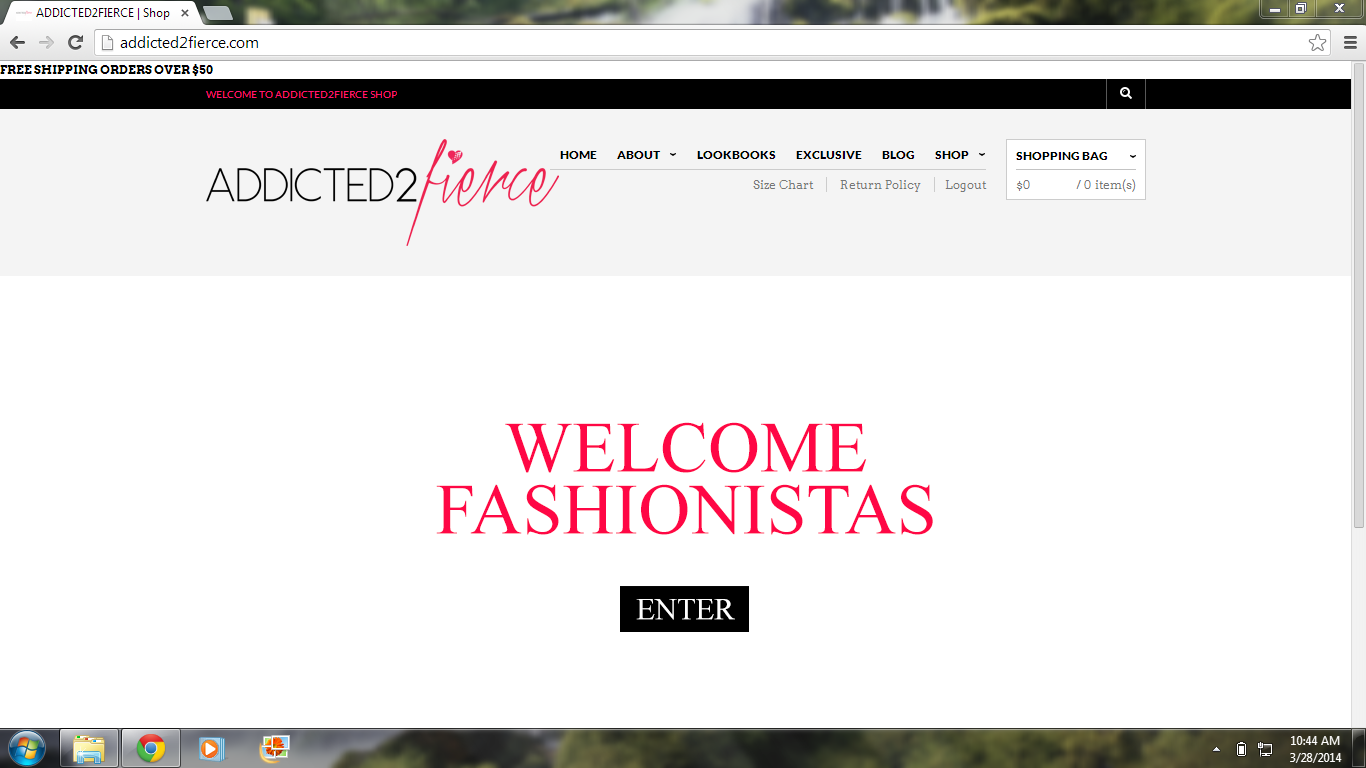The width and height of the screenshot is (1366, 768).
Task: Expand the ABOUT menu dropdown
Action: (x=647, y=155)
